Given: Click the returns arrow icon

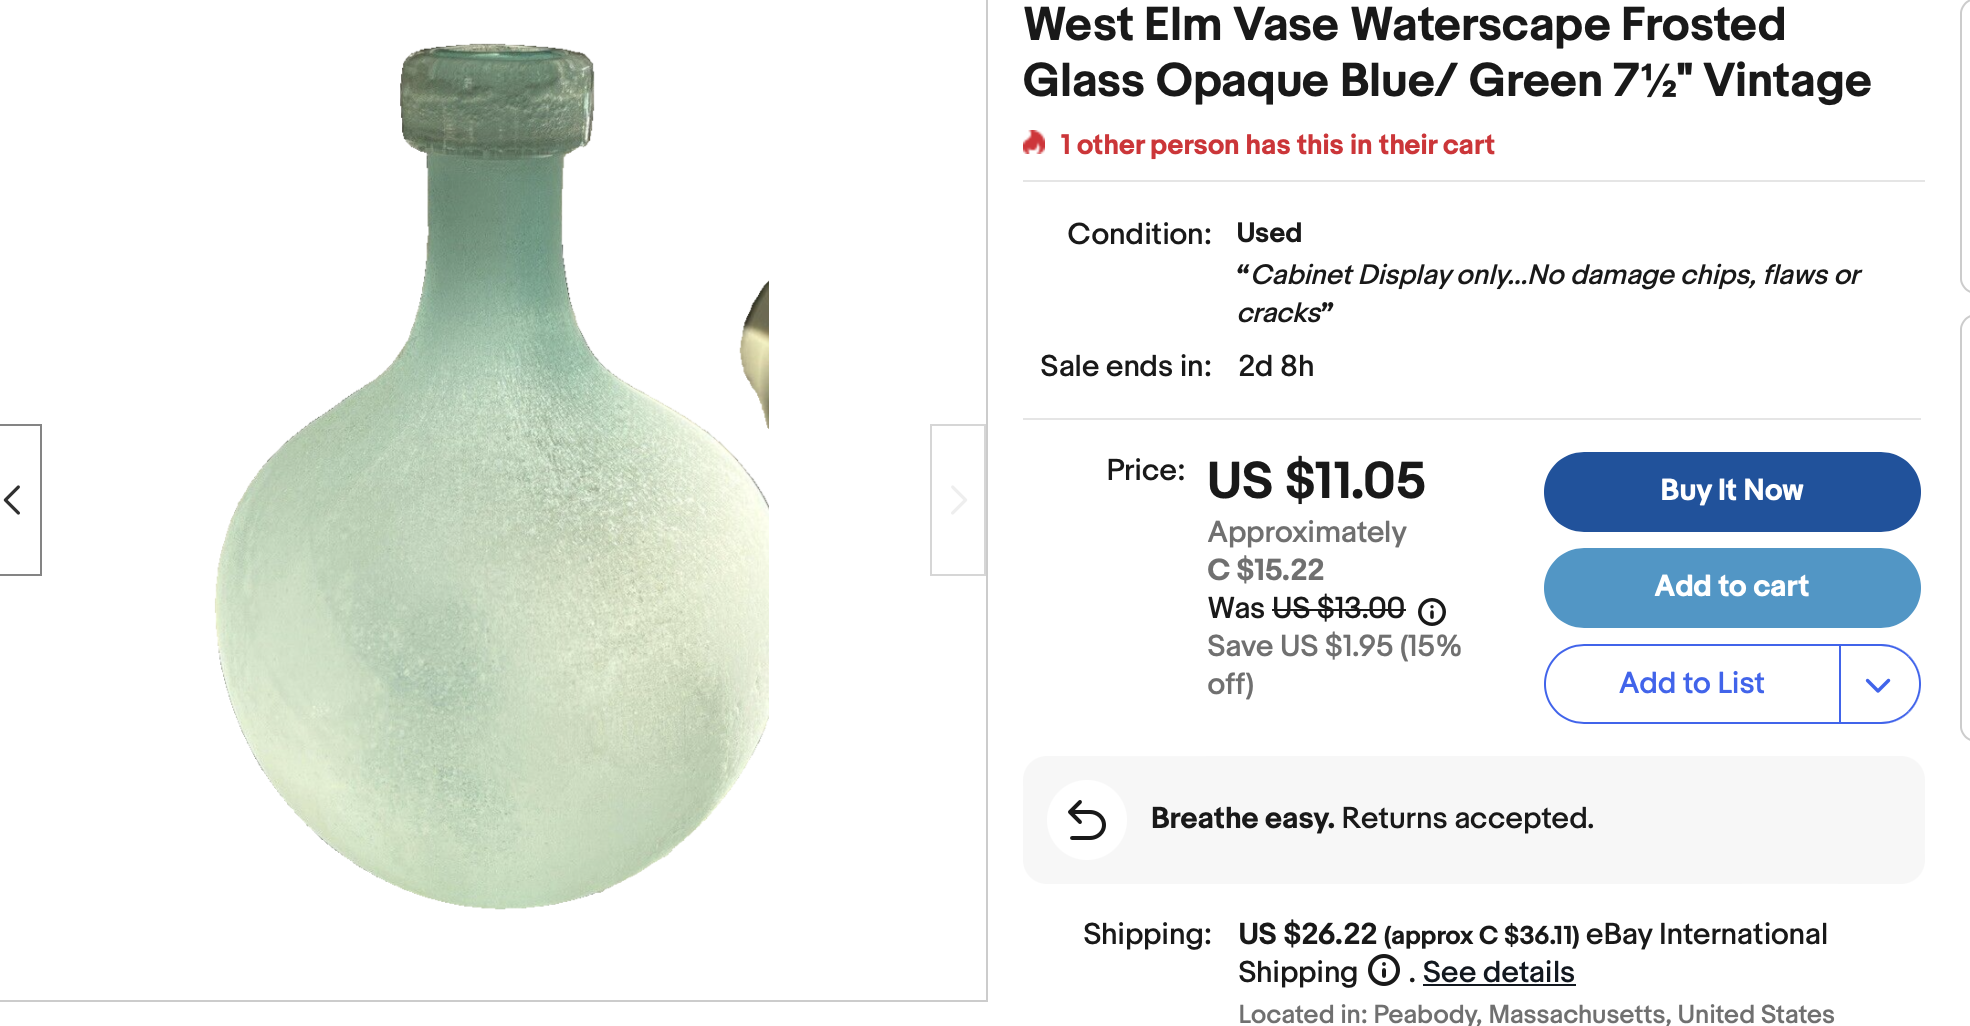Looking at the screenshot, I should [x=1086, y=820].
